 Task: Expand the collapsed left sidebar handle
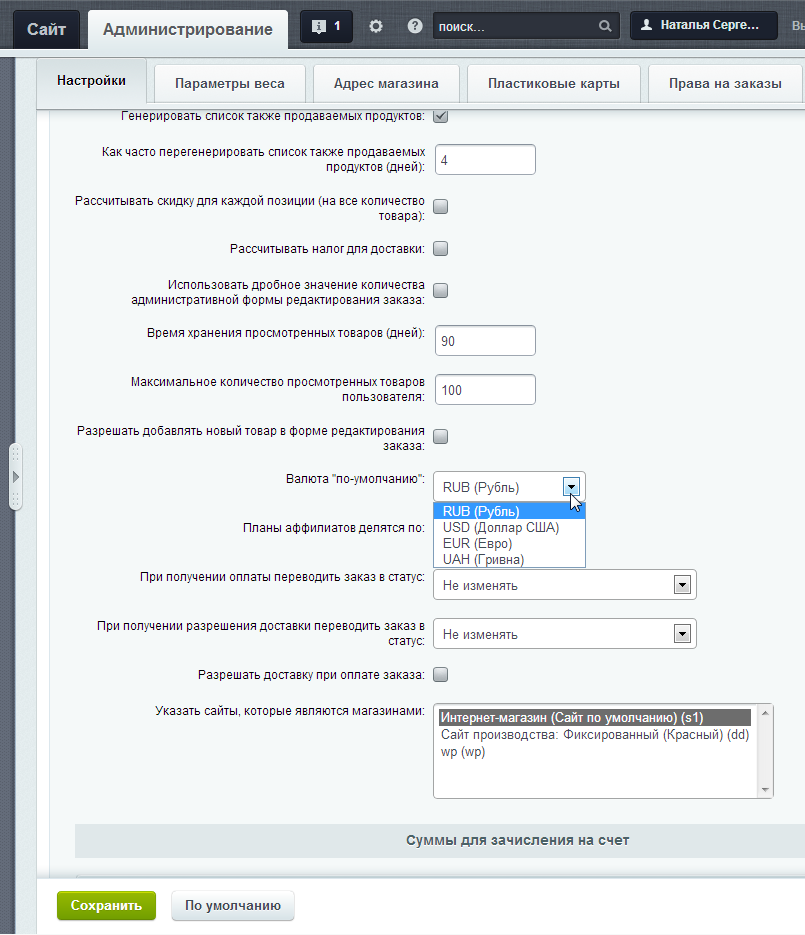(15, 477)
